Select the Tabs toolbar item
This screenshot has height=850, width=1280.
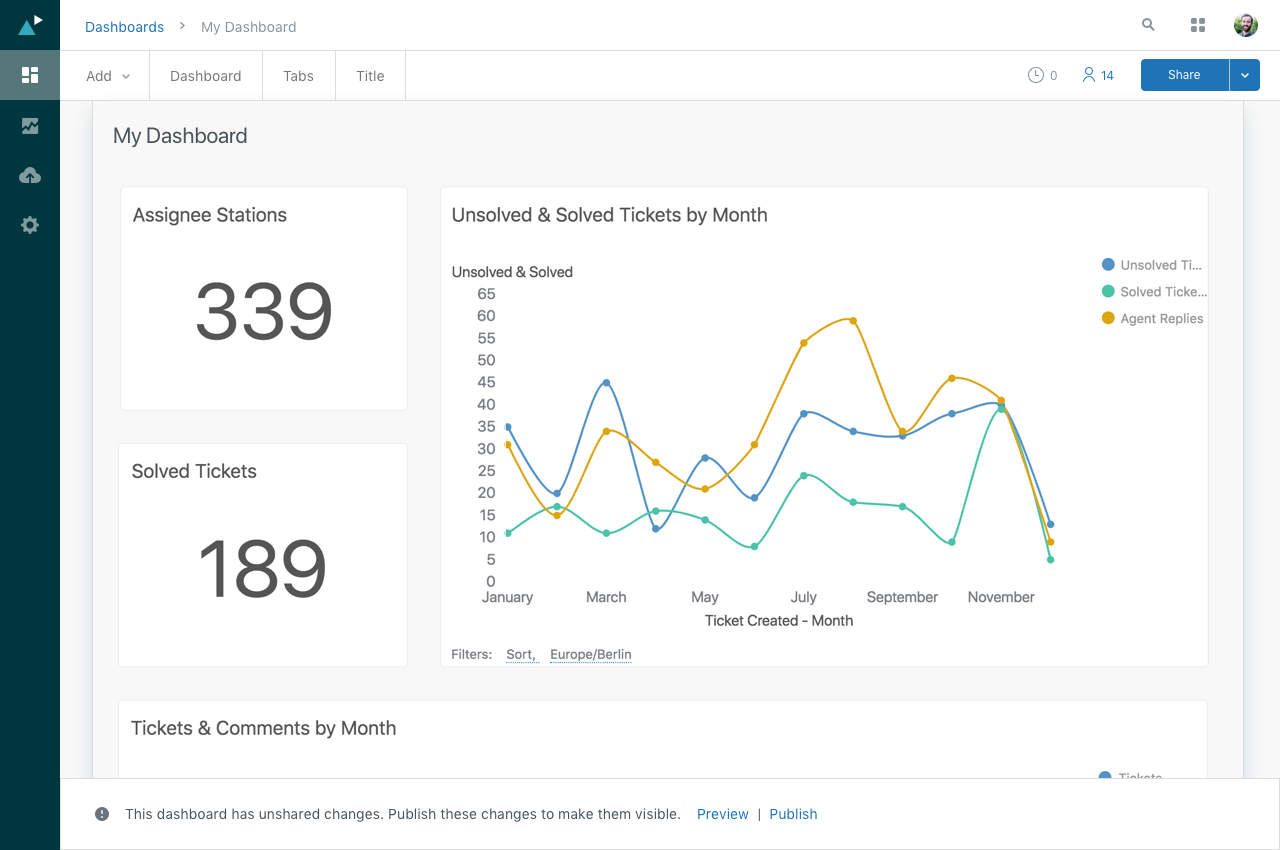click(298, 76)
